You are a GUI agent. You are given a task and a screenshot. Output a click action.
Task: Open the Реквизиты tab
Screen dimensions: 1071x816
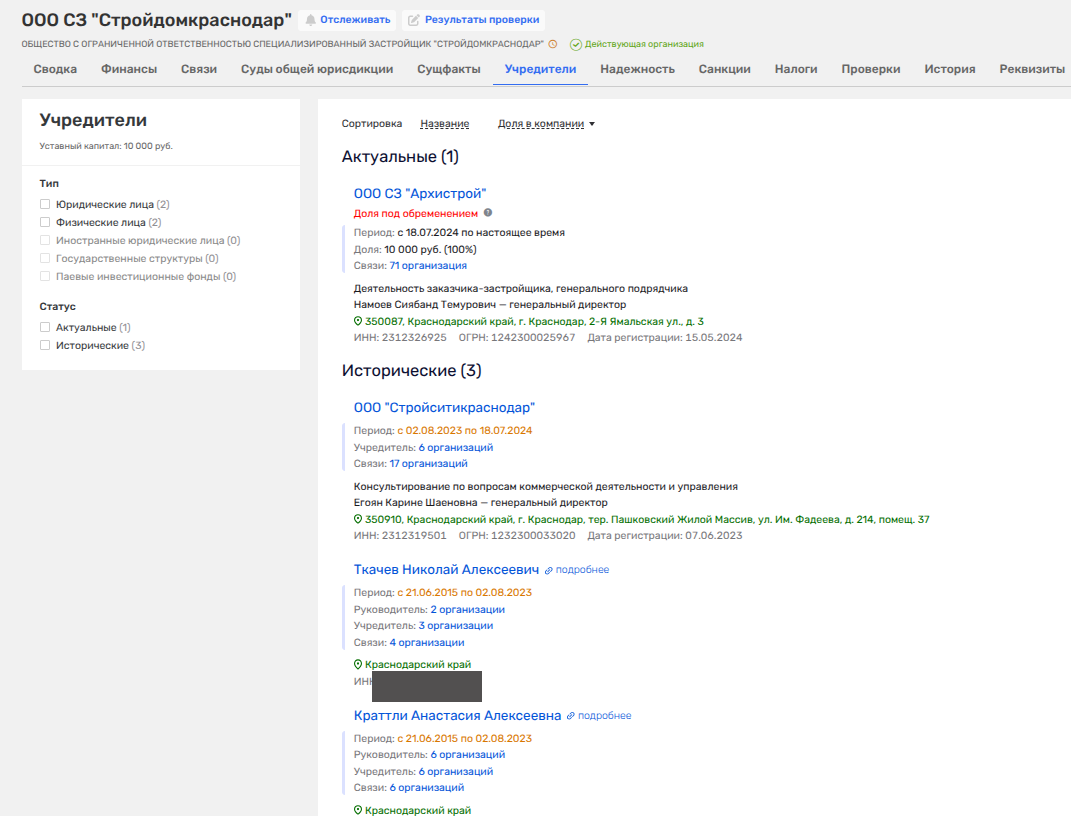point(1032,69)
